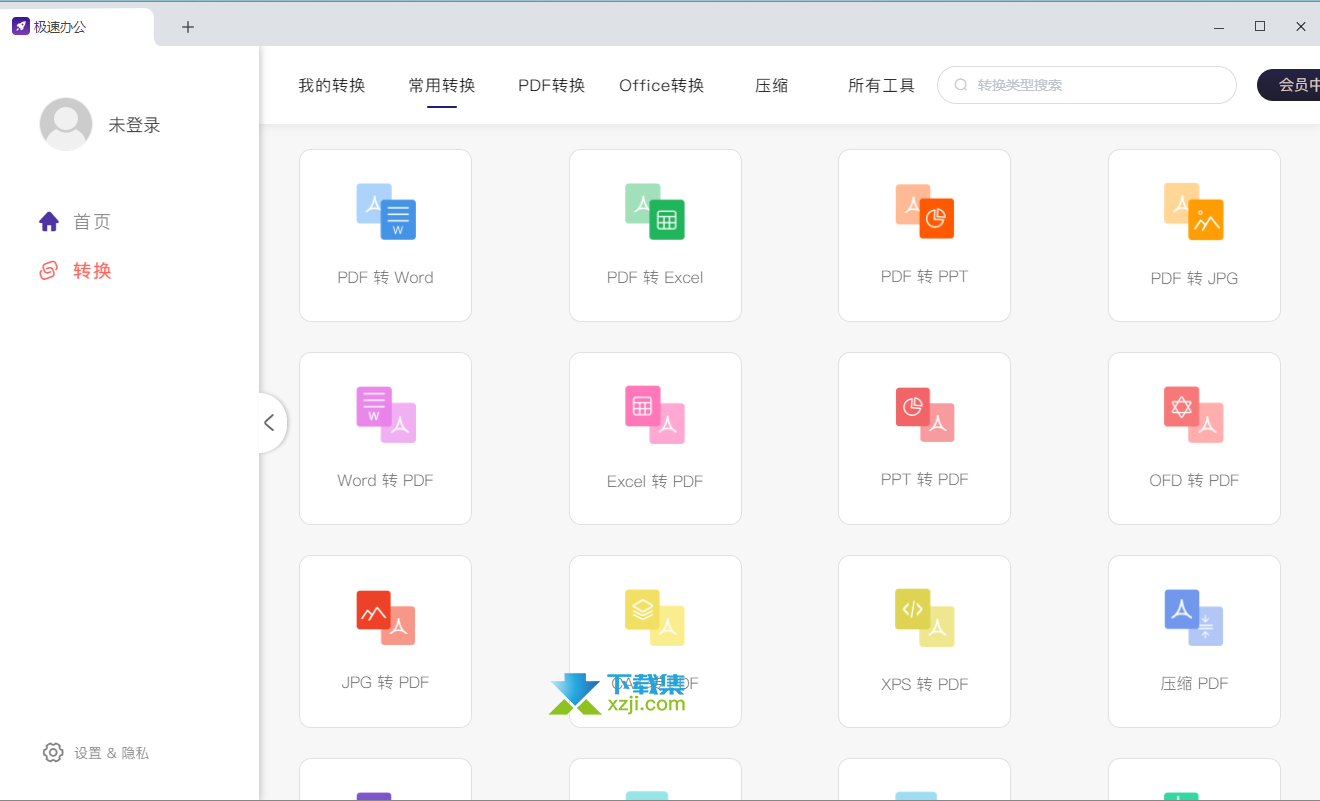Open the OFD 转 PDF converter icon
This screenshot has height=801, width=1320.
point(1194,414)
